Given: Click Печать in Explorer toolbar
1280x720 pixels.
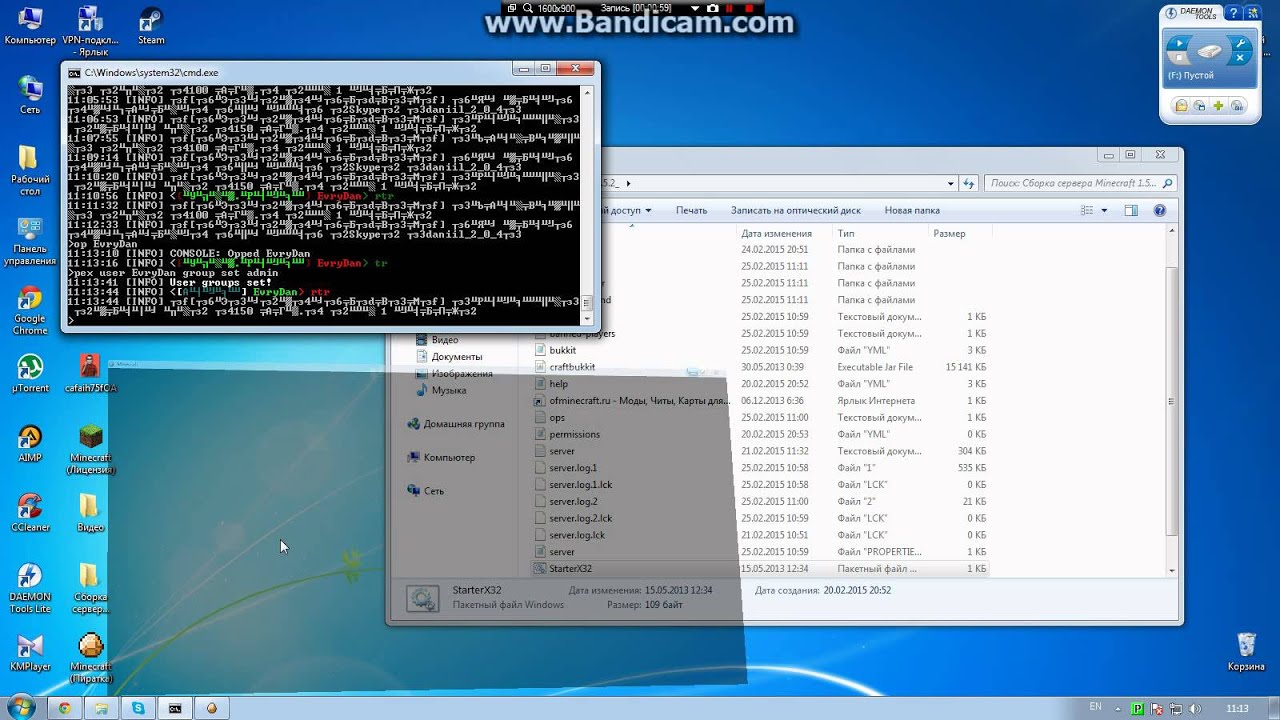Looking at the screenshot, I should click(691, 211).
